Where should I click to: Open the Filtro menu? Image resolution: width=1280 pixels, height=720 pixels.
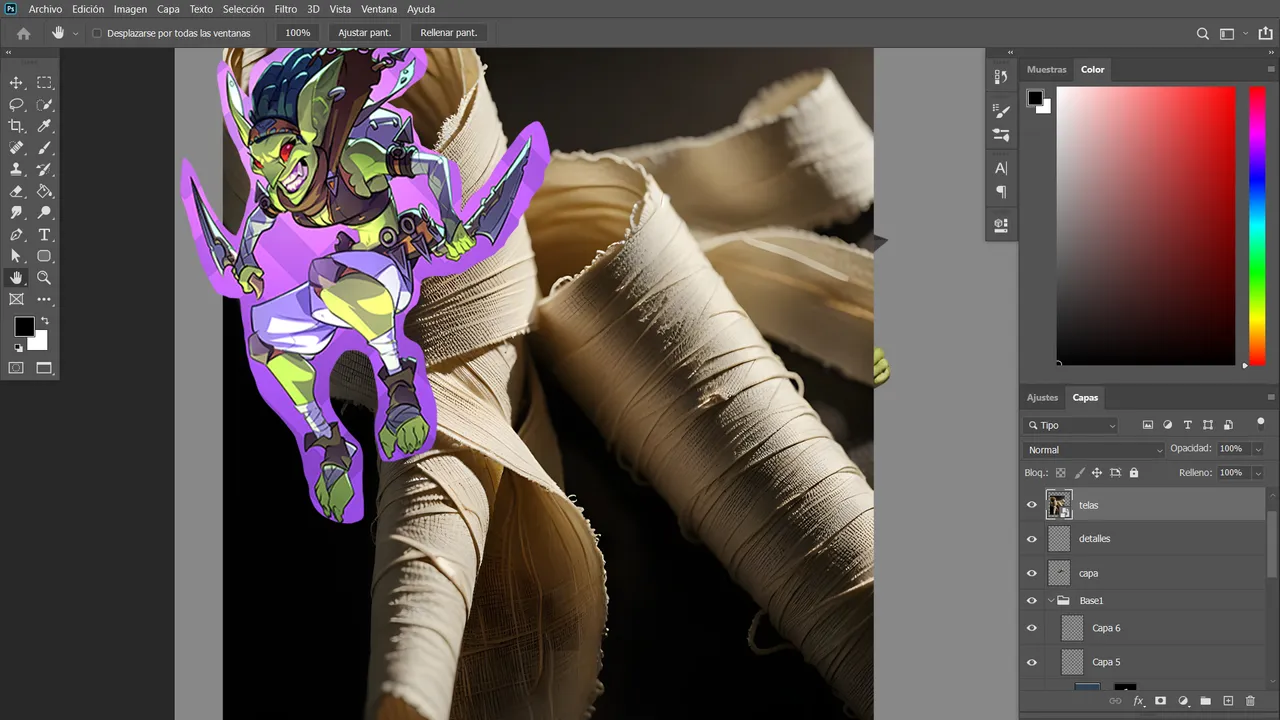point(285,9)
